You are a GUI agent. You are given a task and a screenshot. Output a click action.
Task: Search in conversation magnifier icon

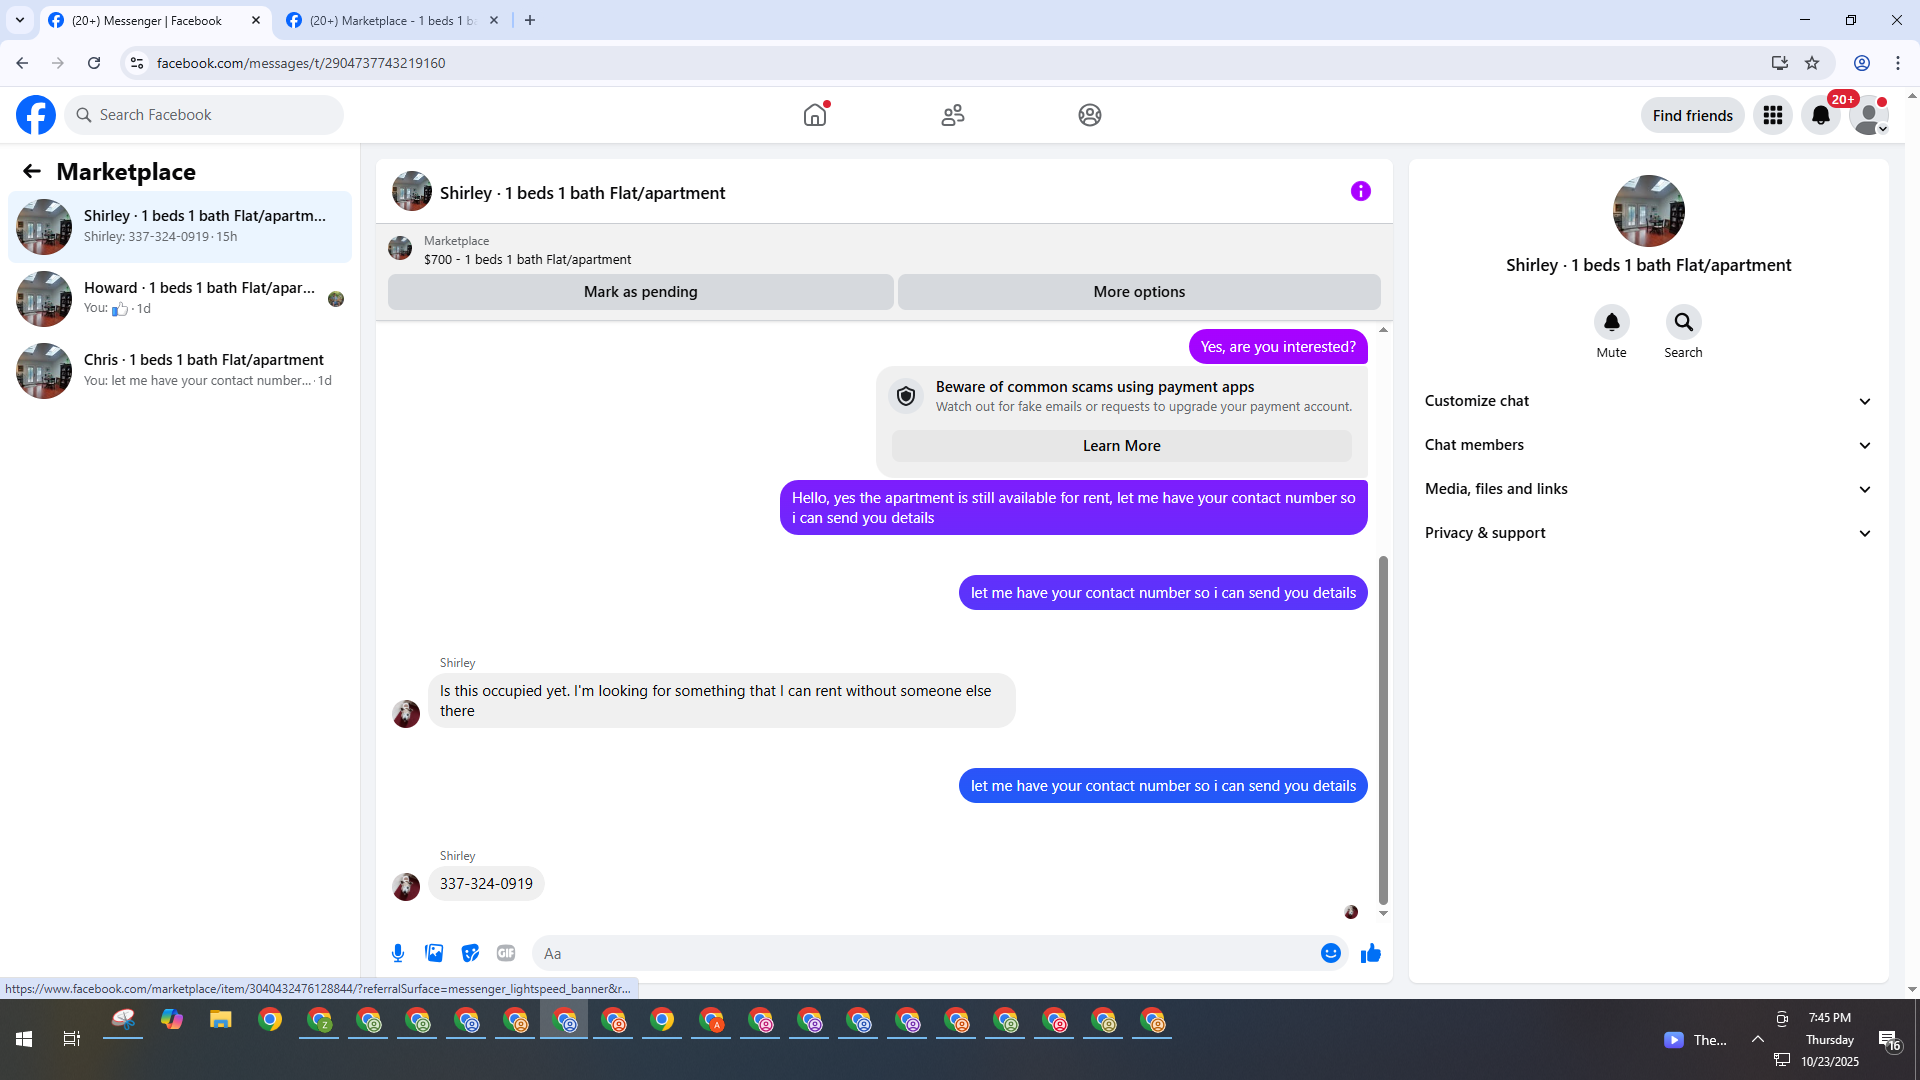click(1683, 322)
